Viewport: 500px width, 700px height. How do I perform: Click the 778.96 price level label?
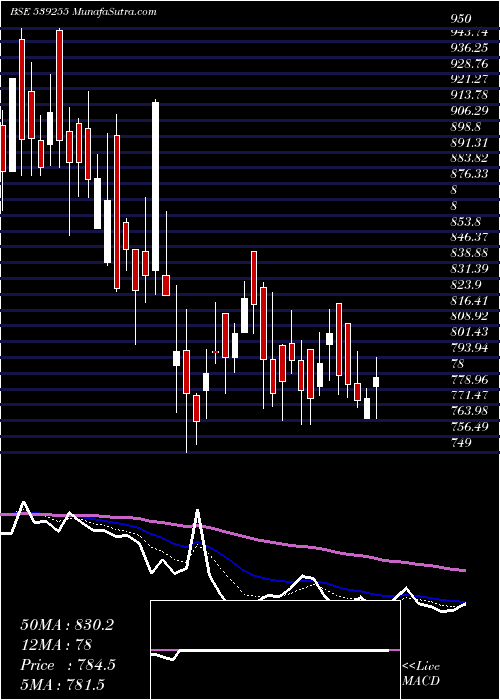470,379
